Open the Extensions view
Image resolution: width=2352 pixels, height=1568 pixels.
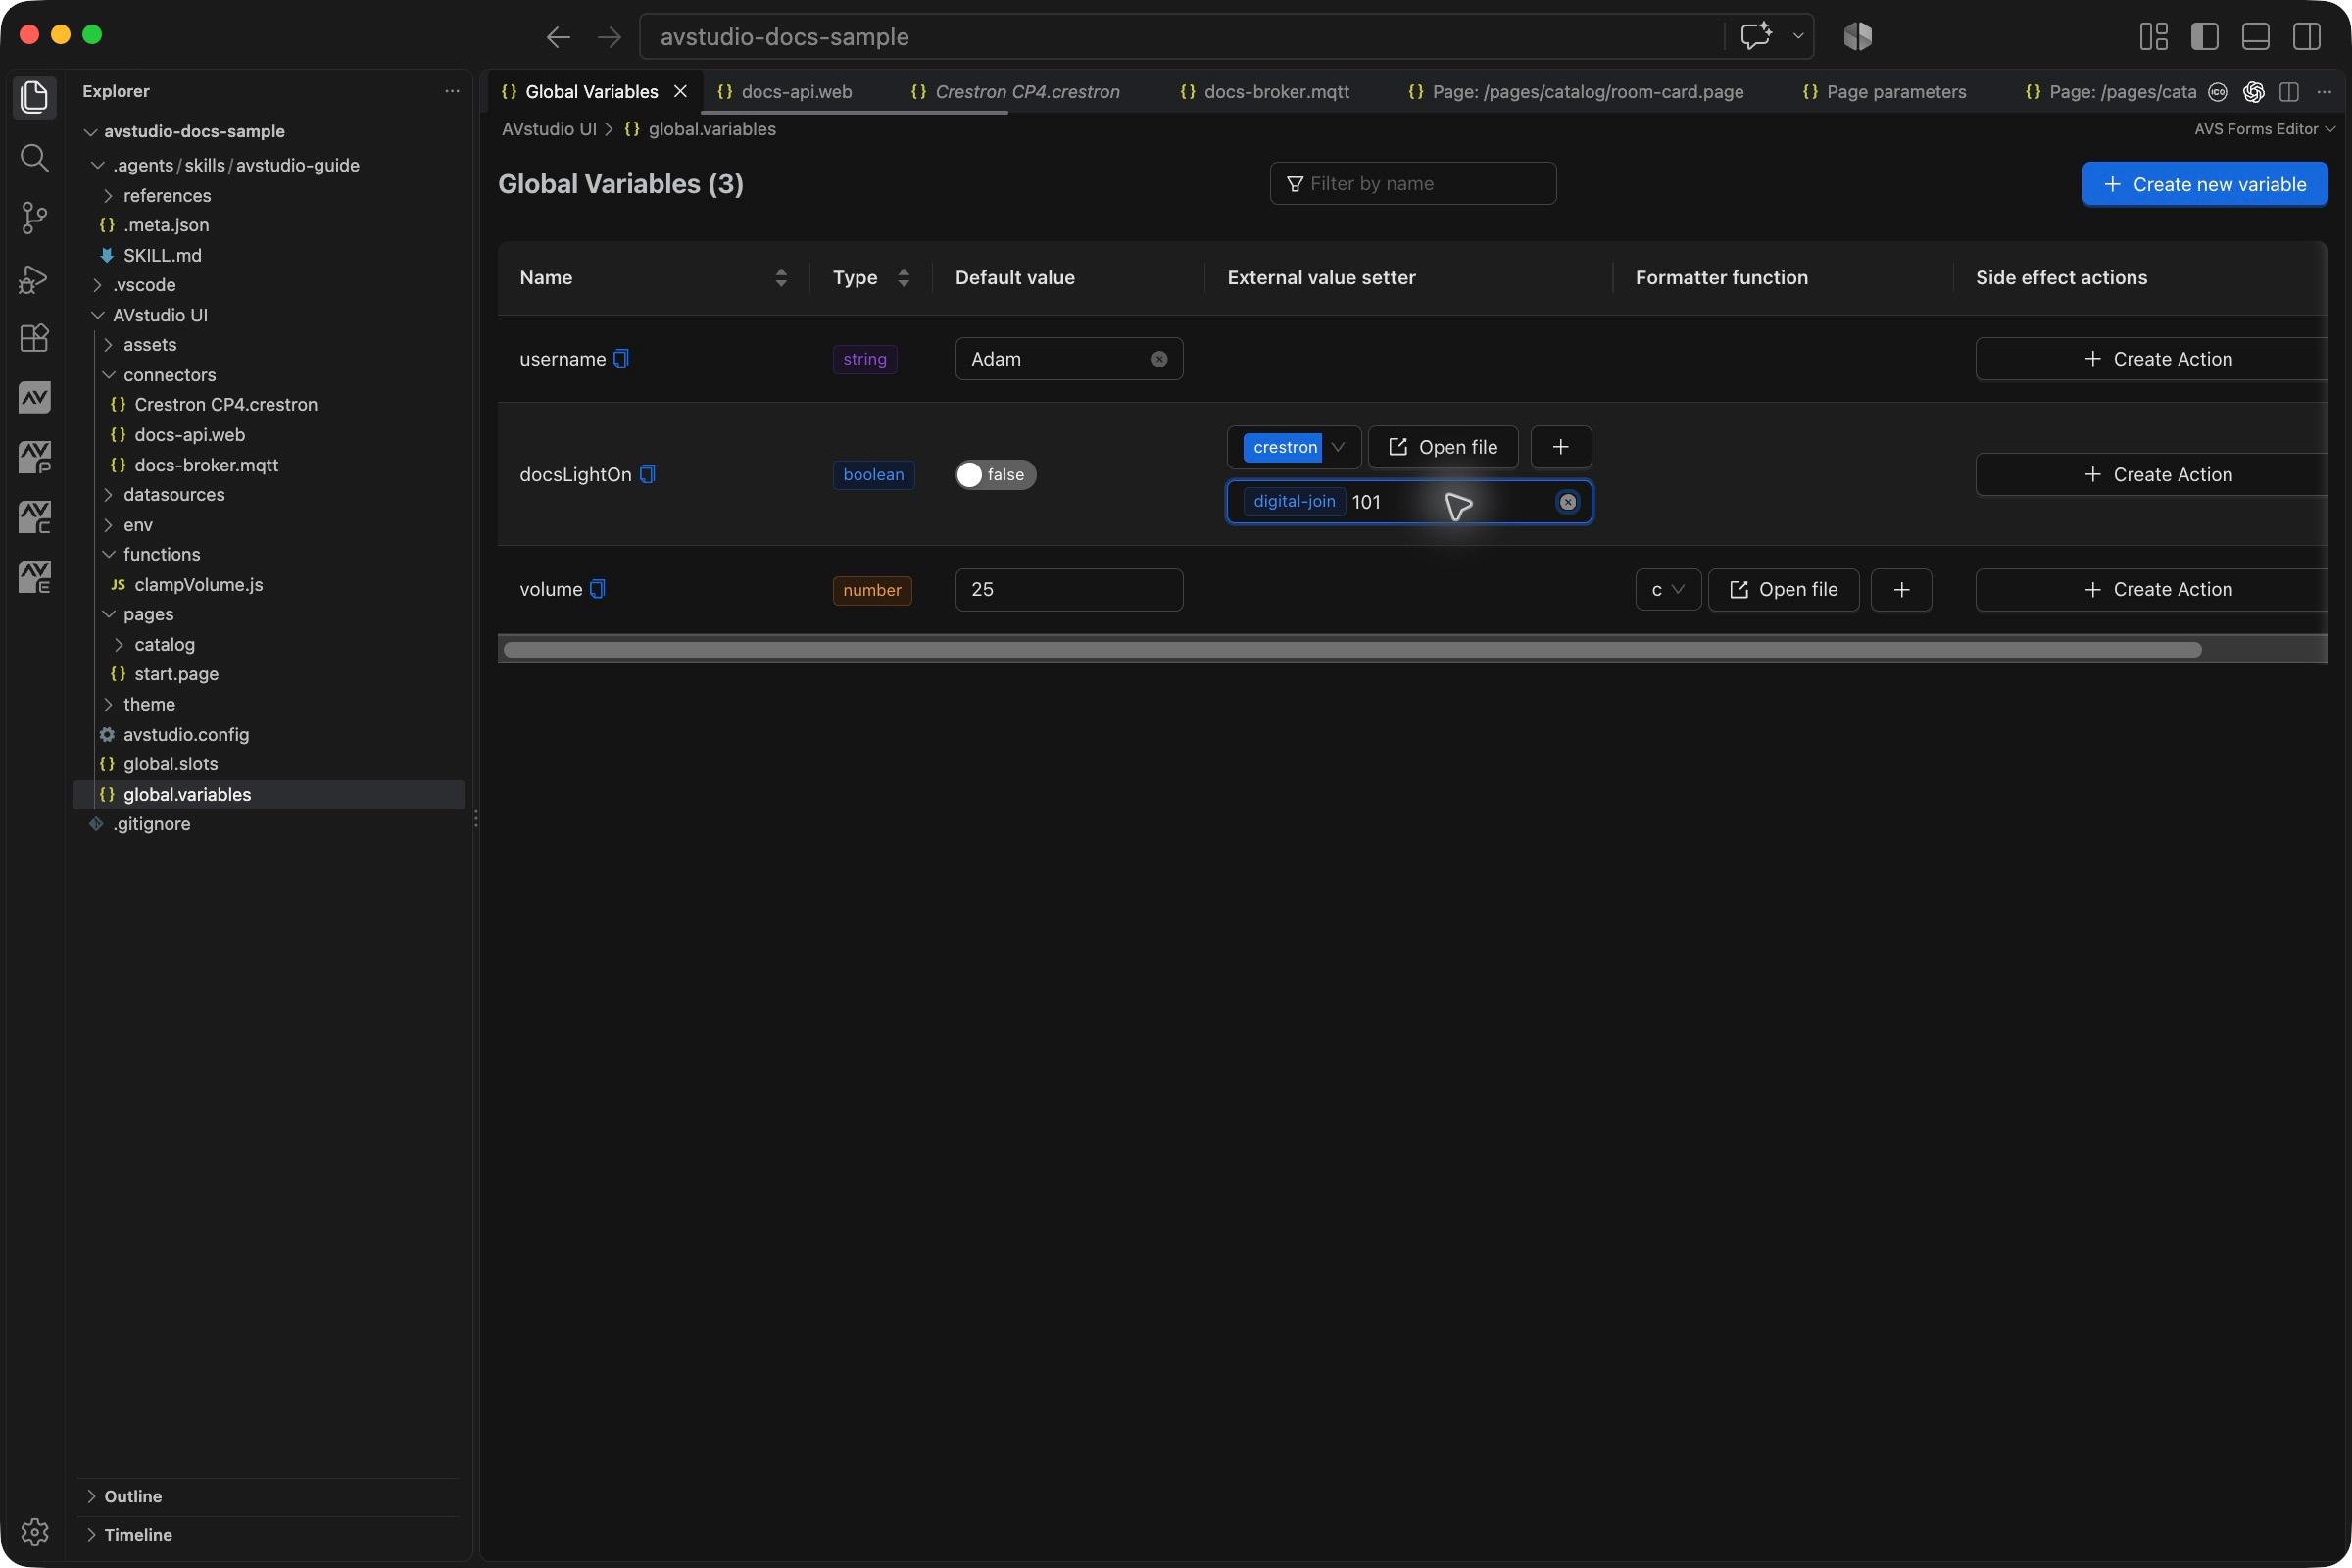coord(34,338)
